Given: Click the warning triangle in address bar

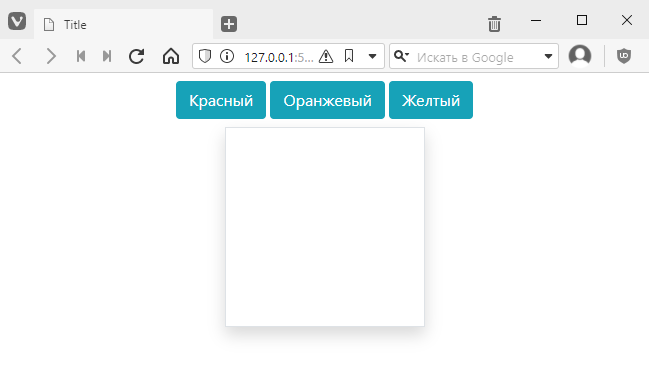Looking at the screenshot, I should 326,56.
